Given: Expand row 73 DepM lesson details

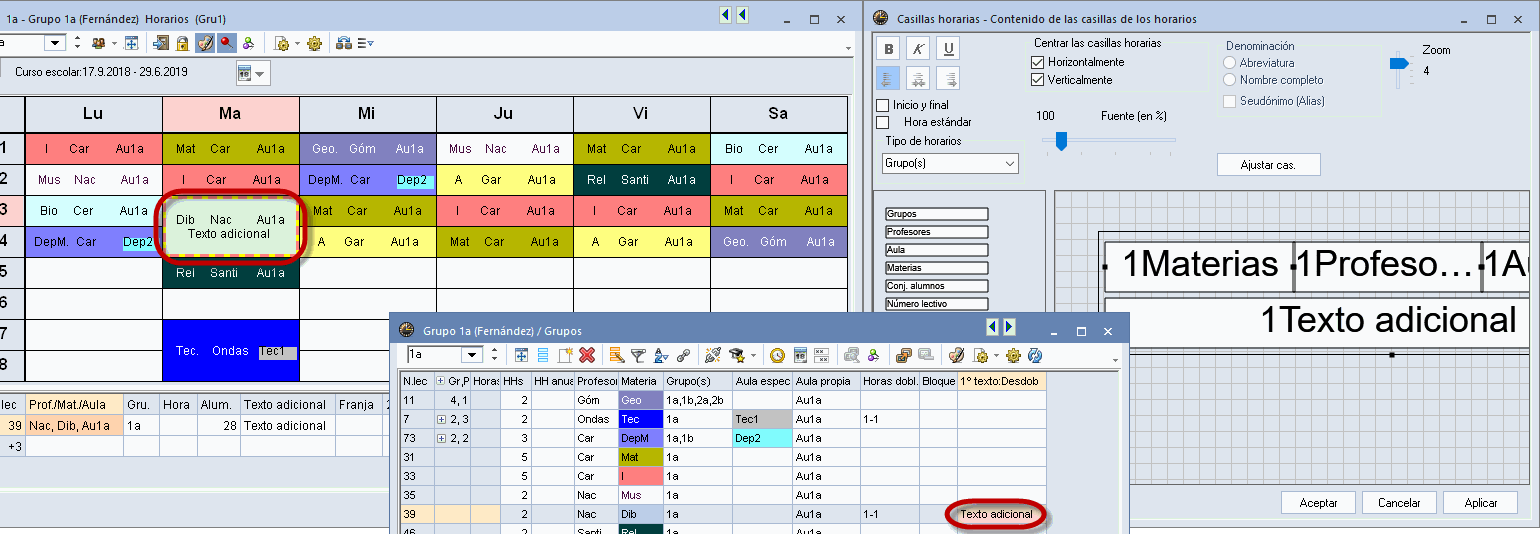Looking at the screenshot, I should coord(442,437).
